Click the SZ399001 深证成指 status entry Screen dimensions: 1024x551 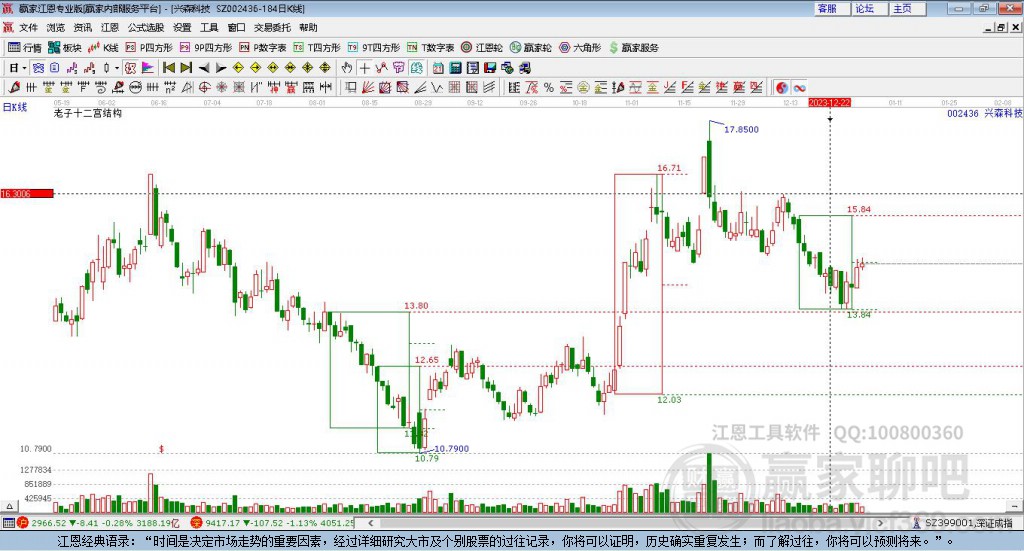[x=963, y=523]
